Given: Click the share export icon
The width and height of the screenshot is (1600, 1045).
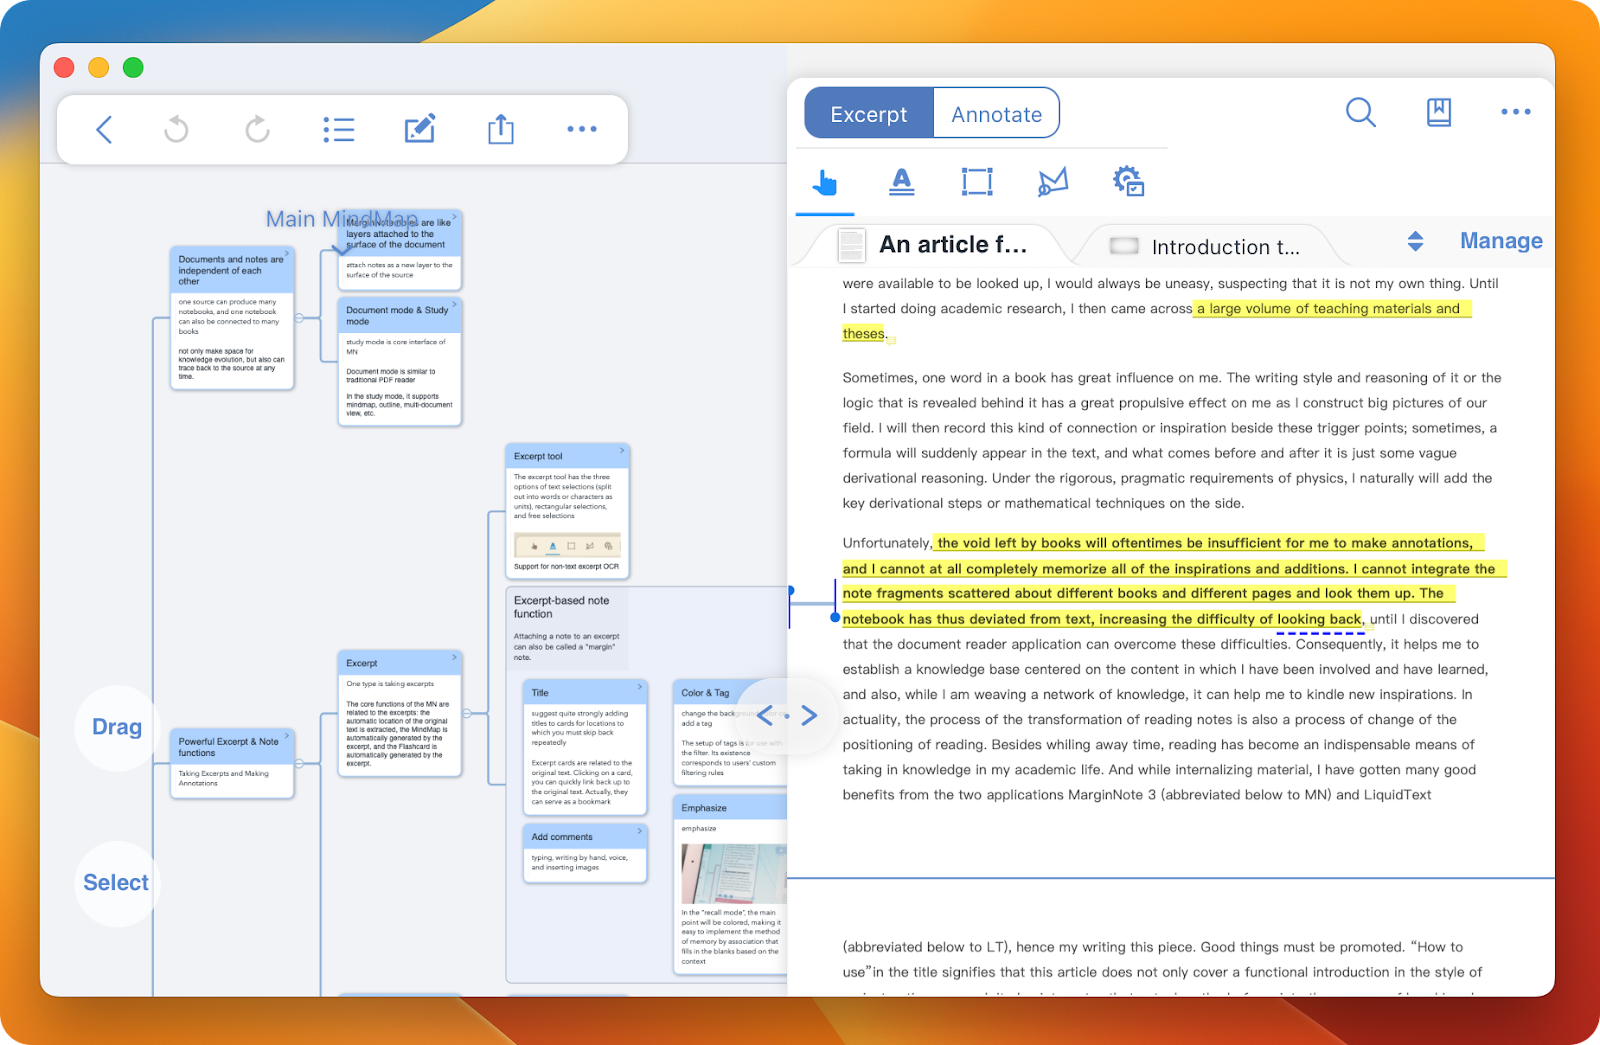Looking at the screenshot, I should click(501, 129).
